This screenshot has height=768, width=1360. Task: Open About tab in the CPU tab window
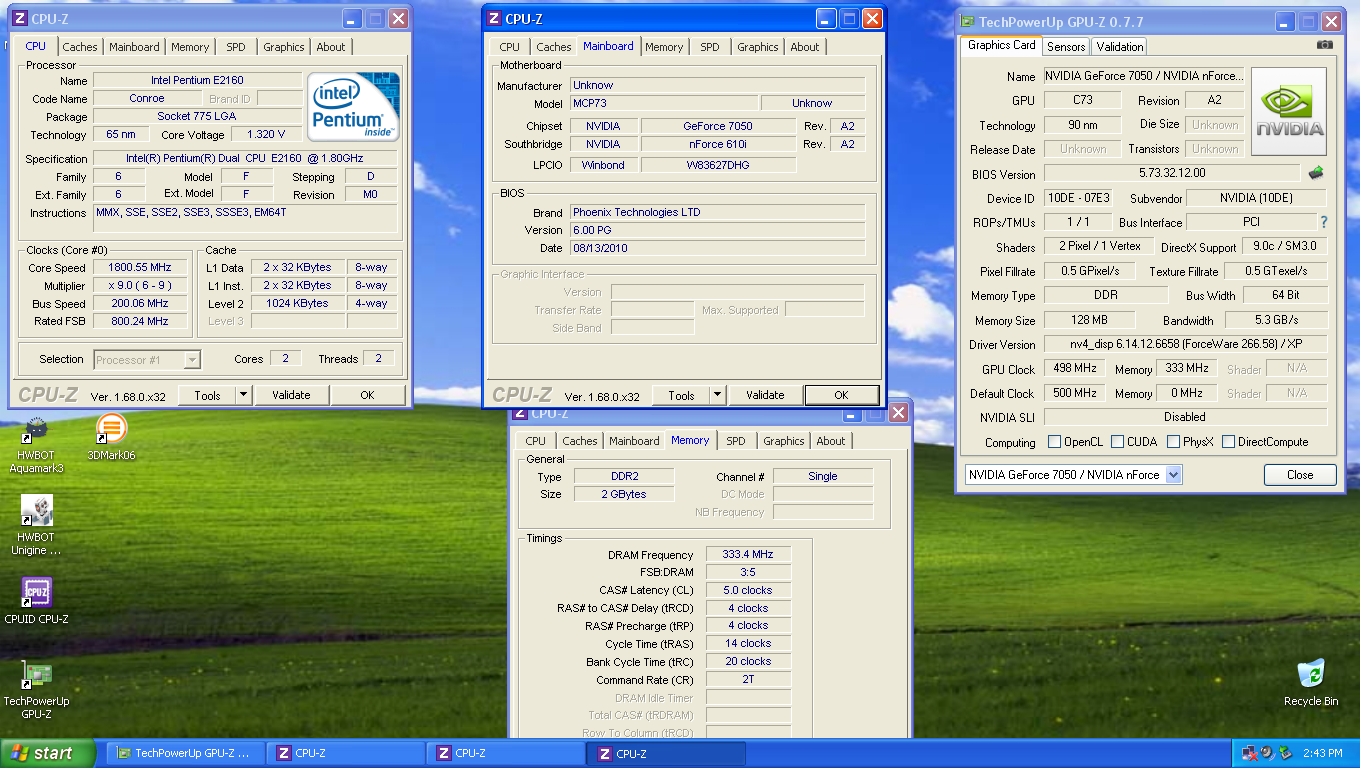click(330, 47)
